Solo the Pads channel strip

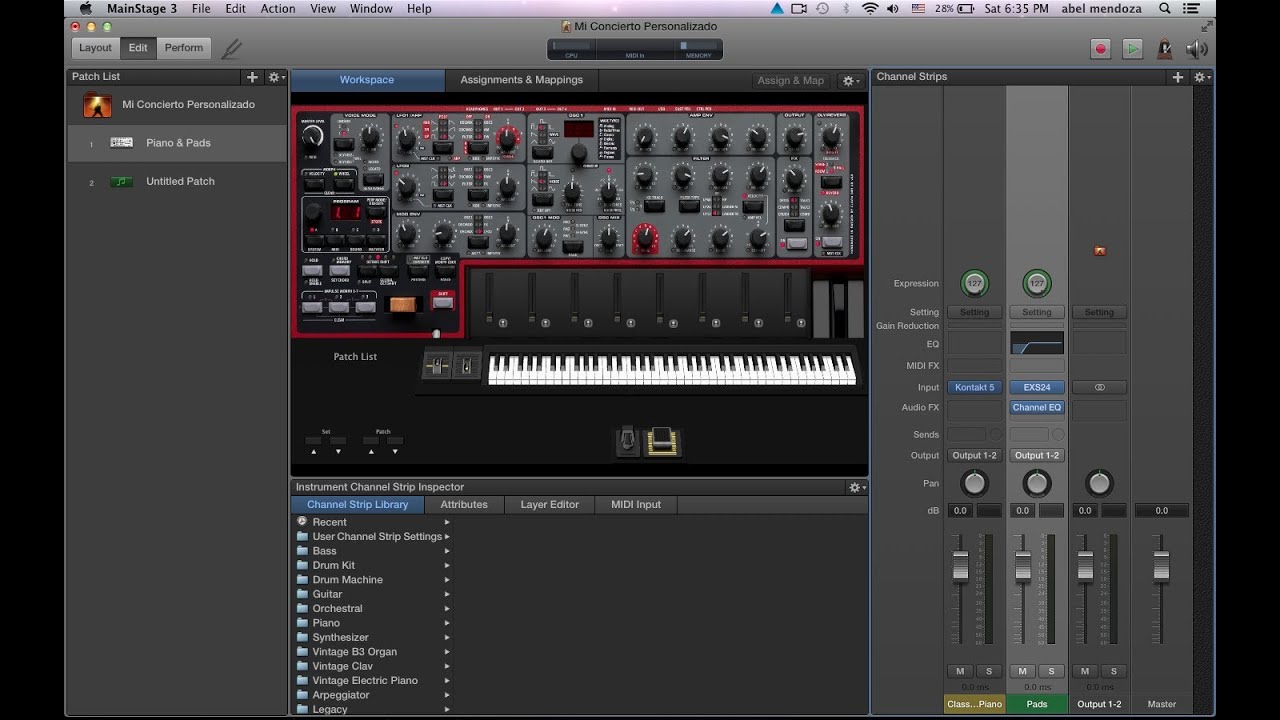click(x=1050, y=671)
